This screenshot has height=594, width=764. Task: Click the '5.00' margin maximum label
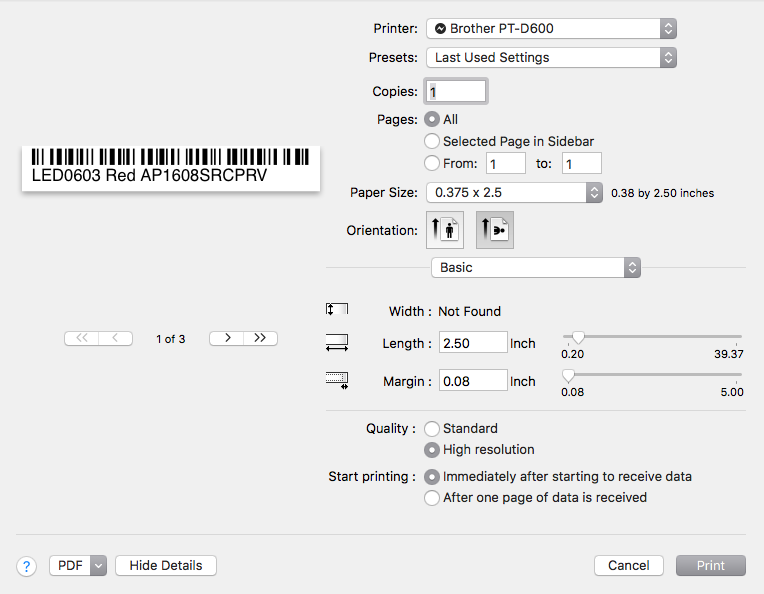click(732, 392)
